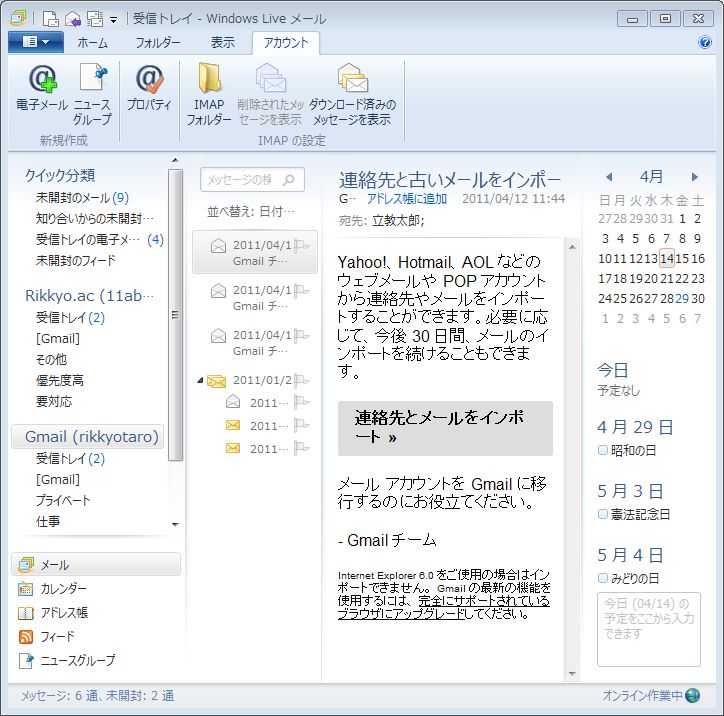Flag the 2011/01/2 conversation
Viewport: 724px width, 716px height.
tap(302, 380)
